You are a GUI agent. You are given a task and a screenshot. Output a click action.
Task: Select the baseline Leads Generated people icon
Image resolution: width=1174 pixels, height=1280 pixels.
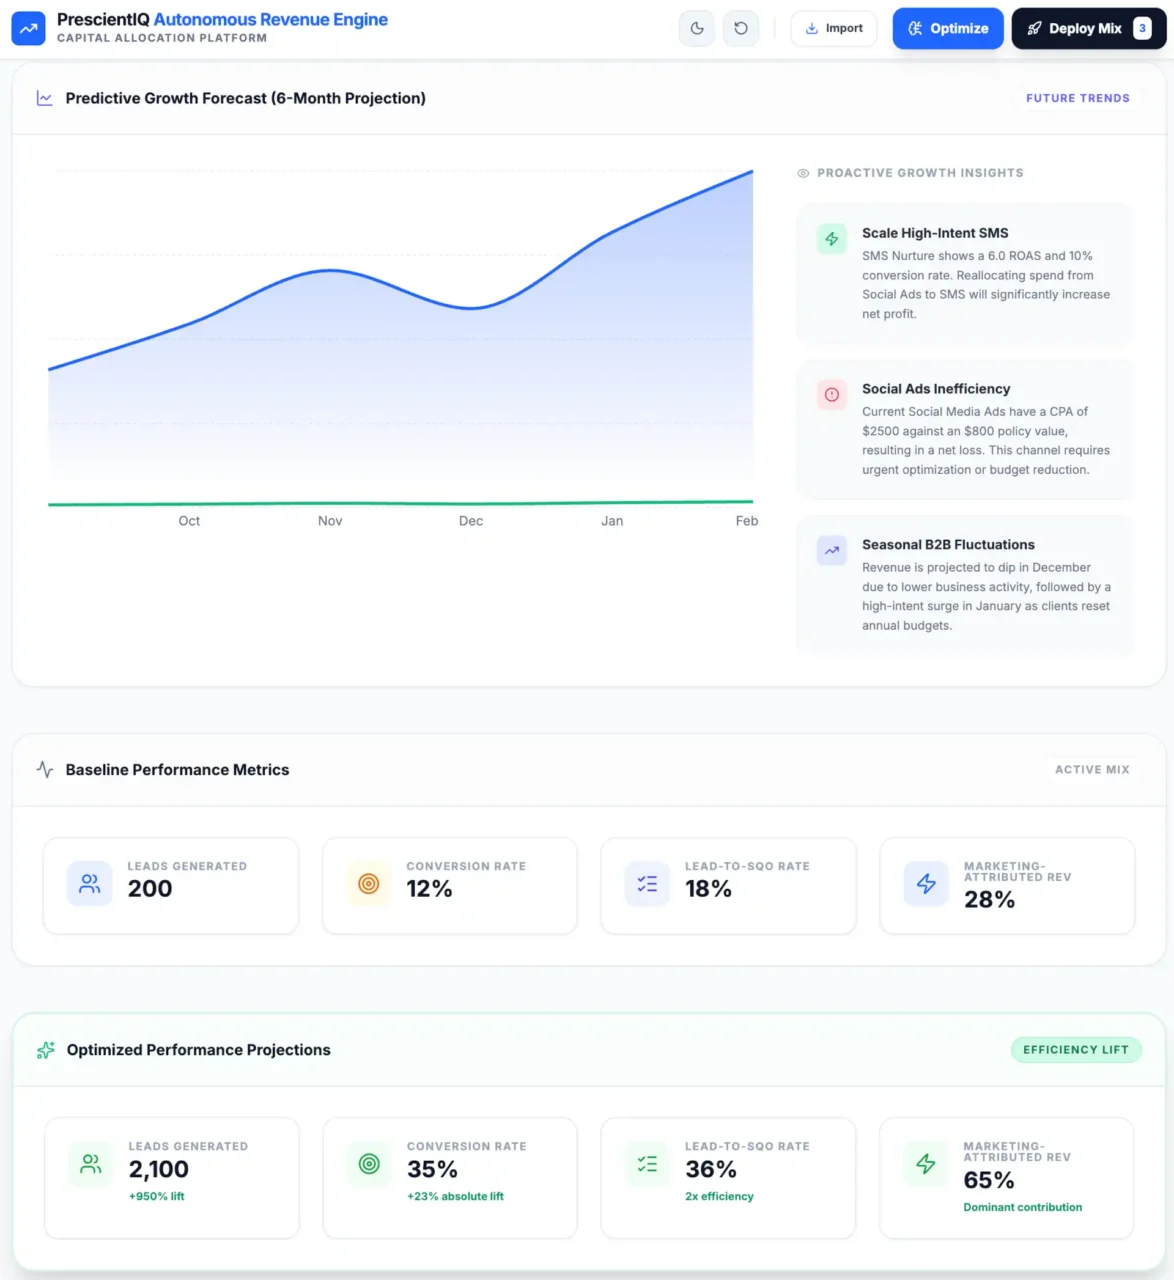click(x=90, y=884)
